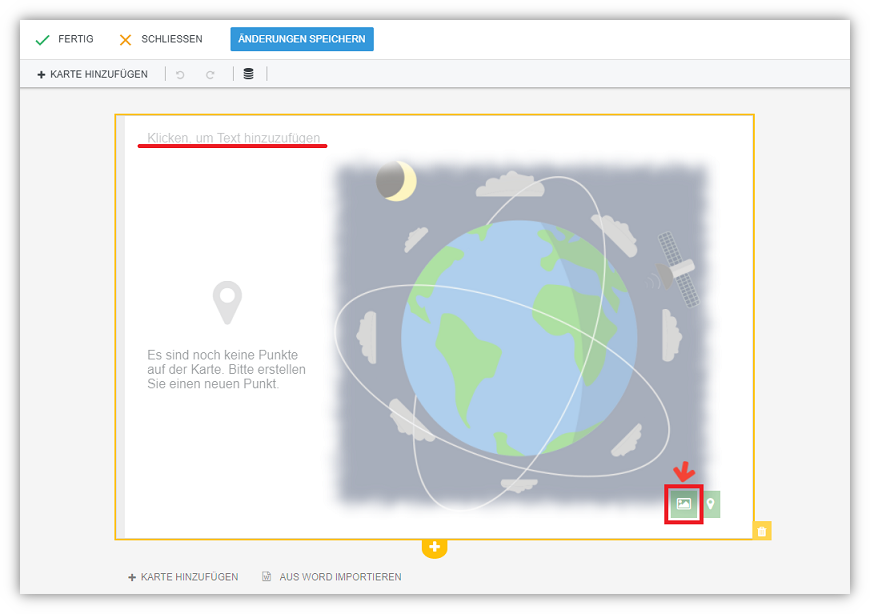The image size is (870, 614).
Task: Undo the last action with the undo arrow
Action: tap(180, 74)
